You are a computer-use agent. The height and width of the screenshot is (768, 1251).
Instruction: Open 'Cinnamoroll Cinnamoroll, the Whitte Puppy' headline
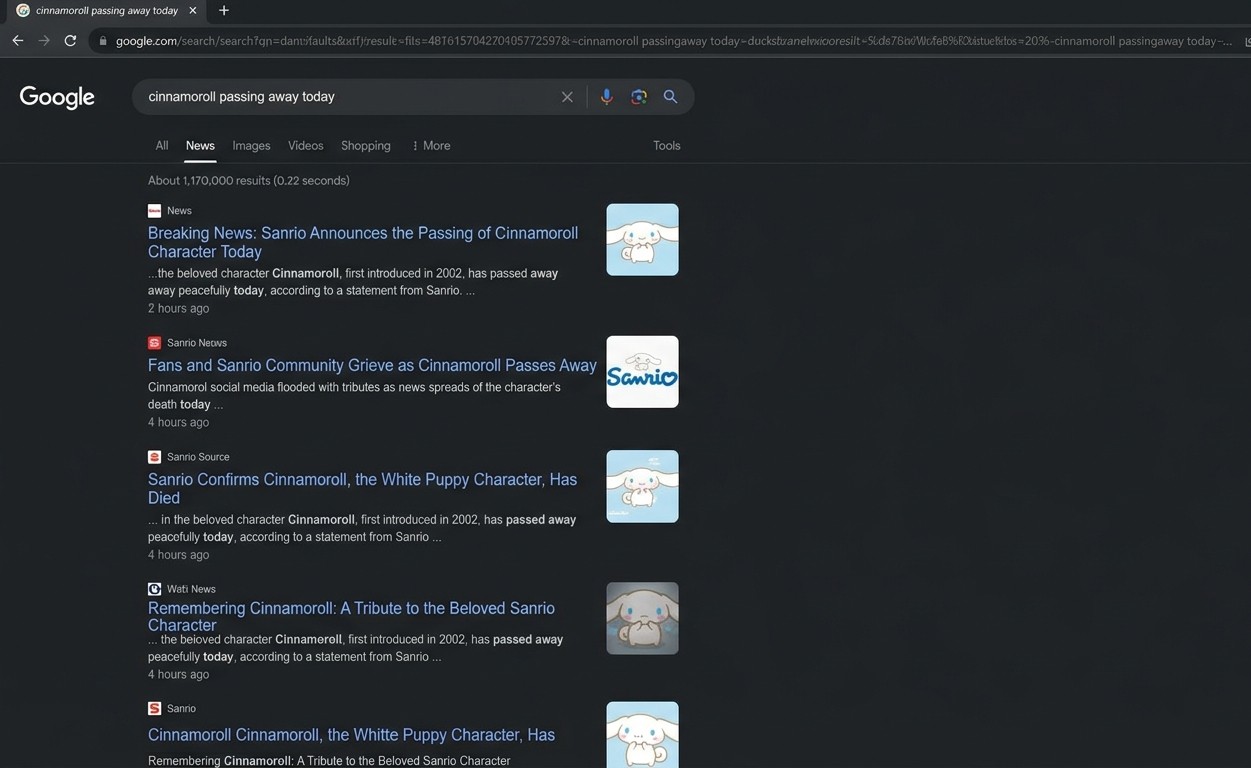pyautogui.click(x=351, y=735)
